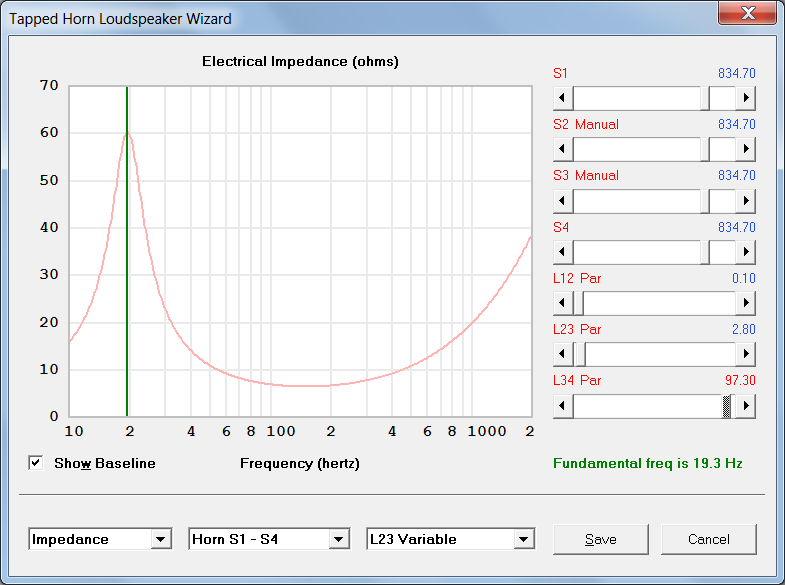Click the L23 Par label
The image size is (785, 585).
coord(577,329)
